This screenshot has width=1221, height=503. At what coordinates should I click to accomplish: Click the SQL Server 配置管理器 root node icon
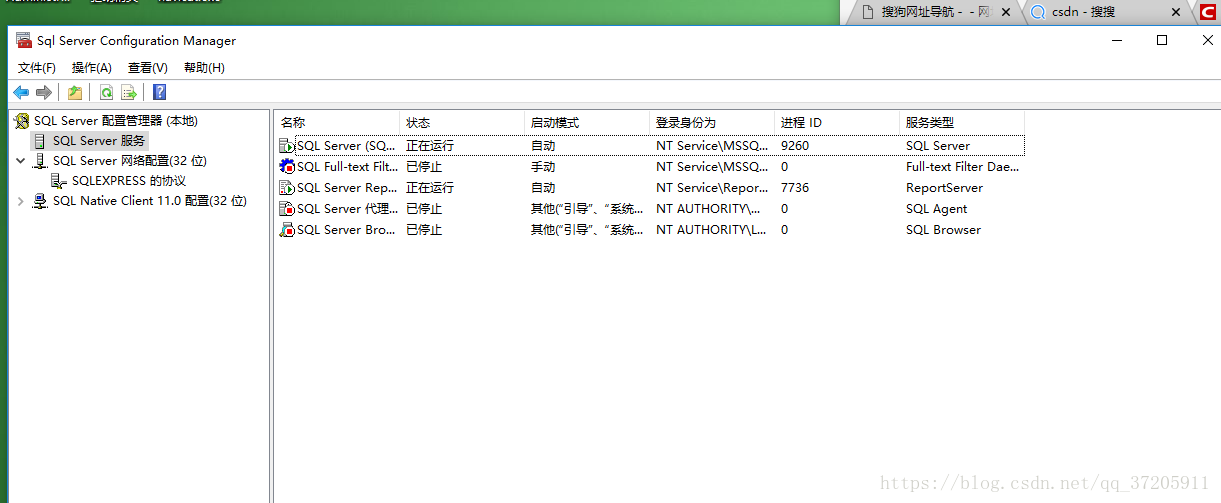(x=22, y=121)
